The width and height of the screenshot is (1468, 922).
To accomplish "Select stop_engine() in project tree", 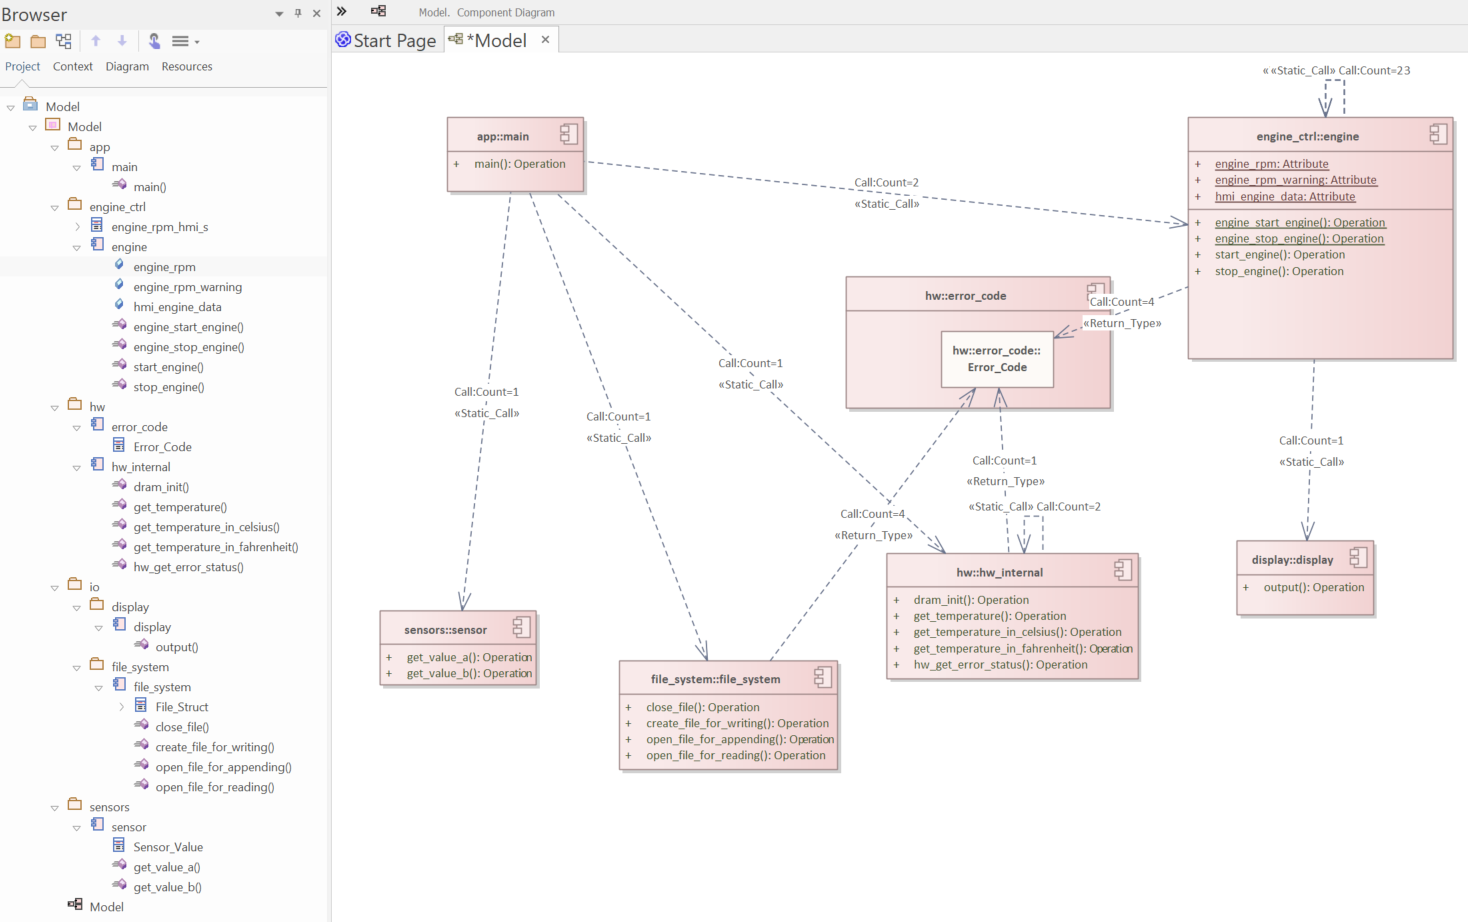I will point(168,387).
